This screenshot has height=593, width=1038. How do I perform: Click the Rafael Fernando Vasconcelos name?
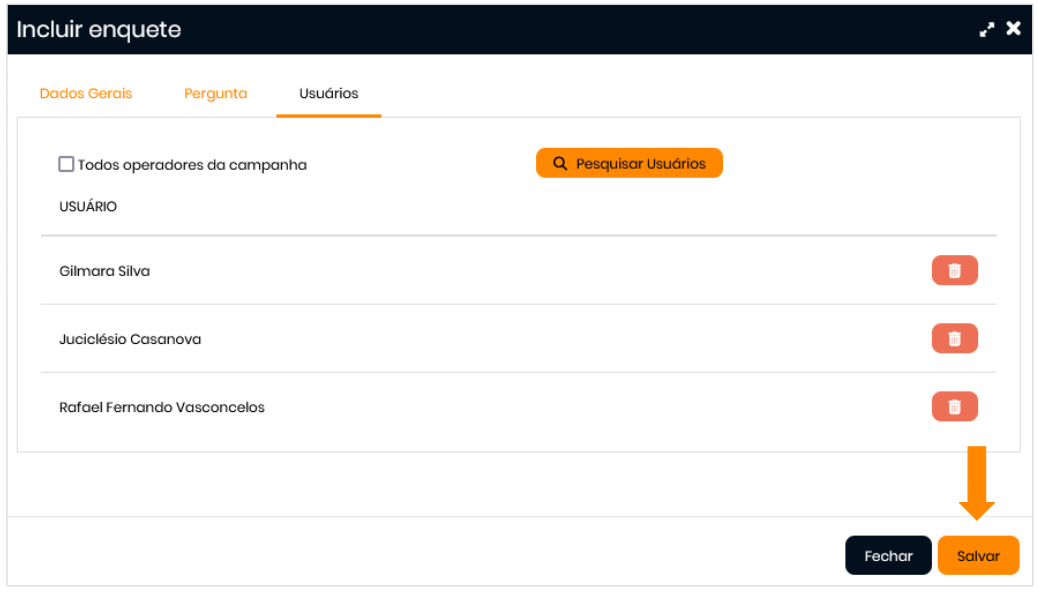(x=162, y=407)
